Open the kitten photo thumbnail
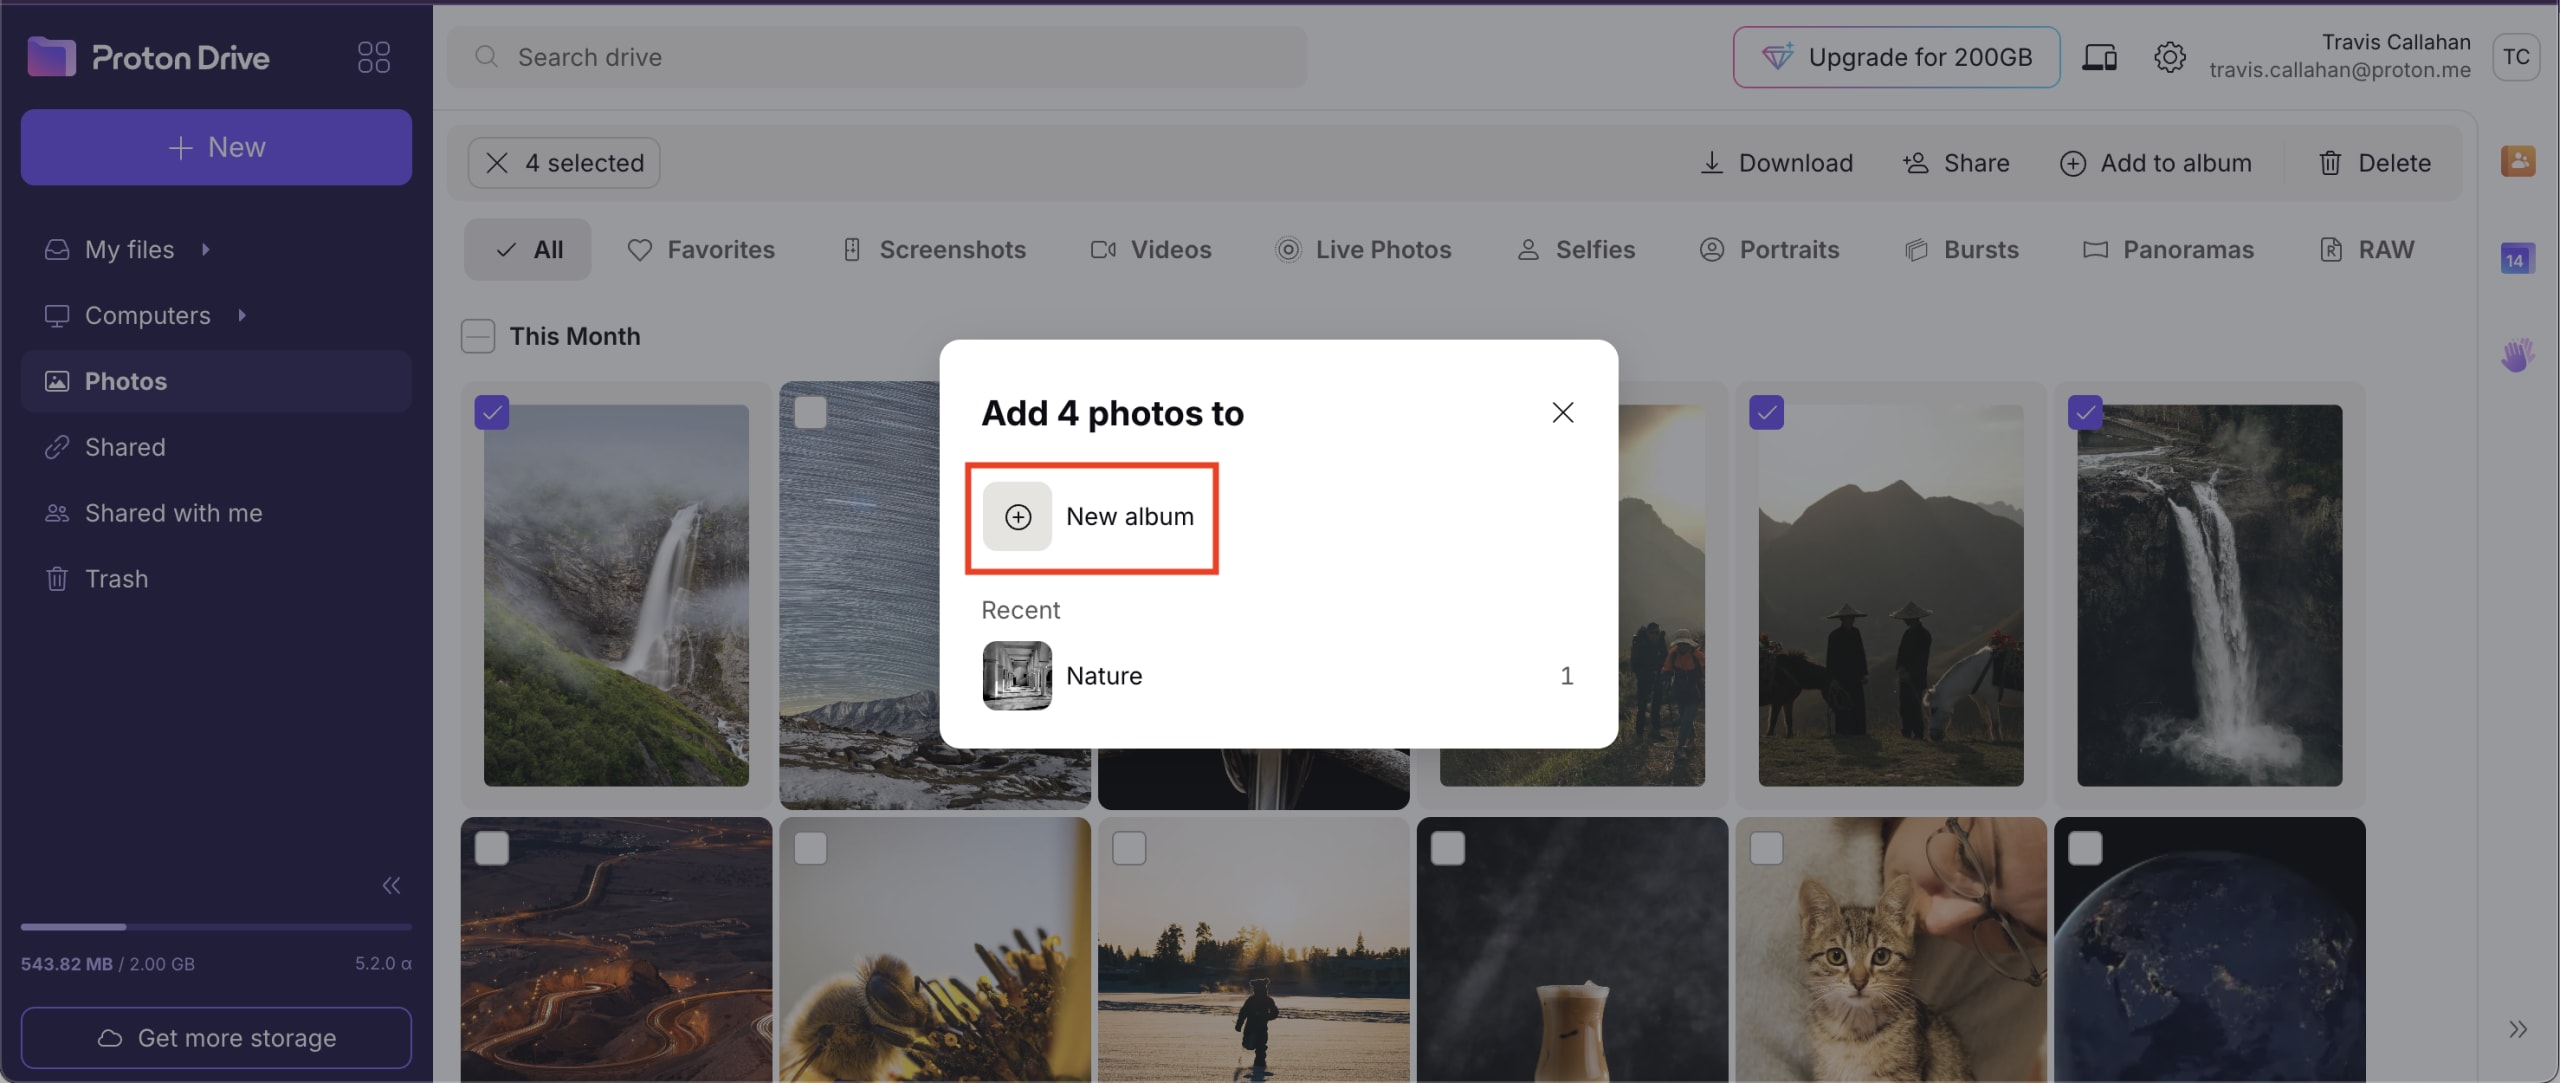Screen dimensions: 2560x1083 (x=1891, y=950)
